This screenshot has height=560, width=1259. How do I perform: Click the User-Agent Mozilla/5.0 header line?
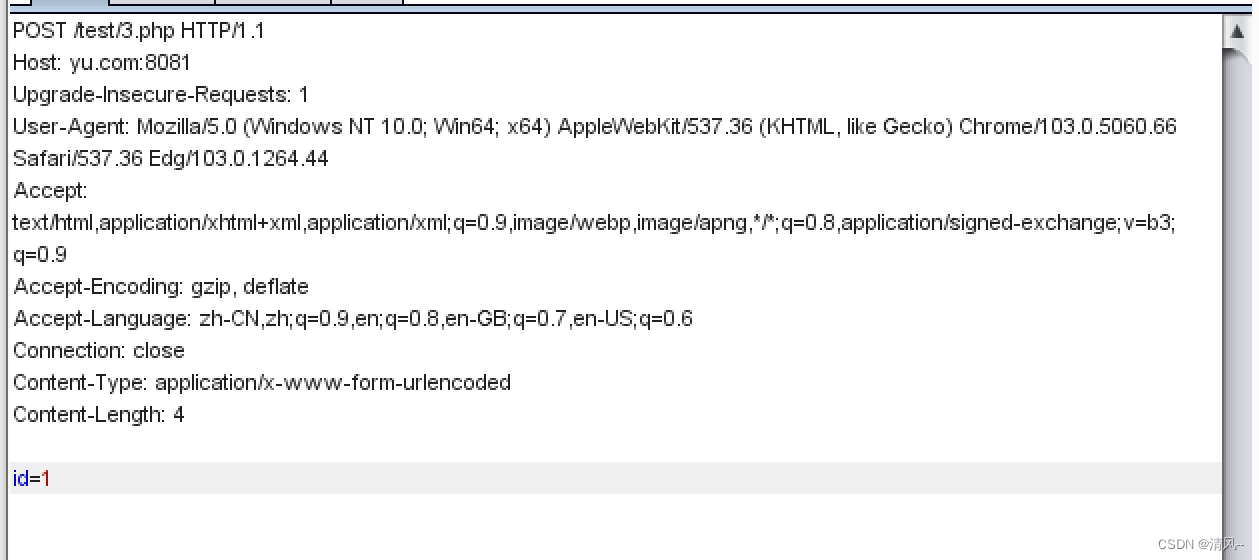595,127
